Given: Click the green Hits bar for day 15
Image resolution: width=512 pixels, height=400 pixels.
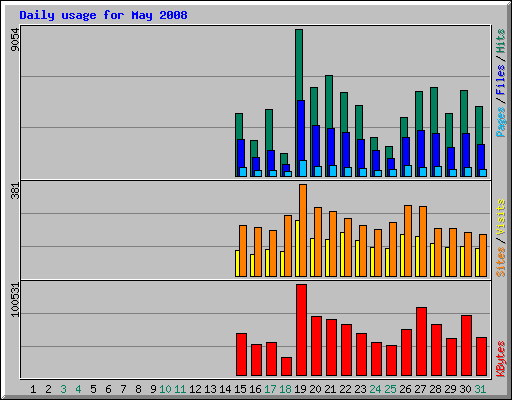Looking at the screenshot, I should pos(239,126).
